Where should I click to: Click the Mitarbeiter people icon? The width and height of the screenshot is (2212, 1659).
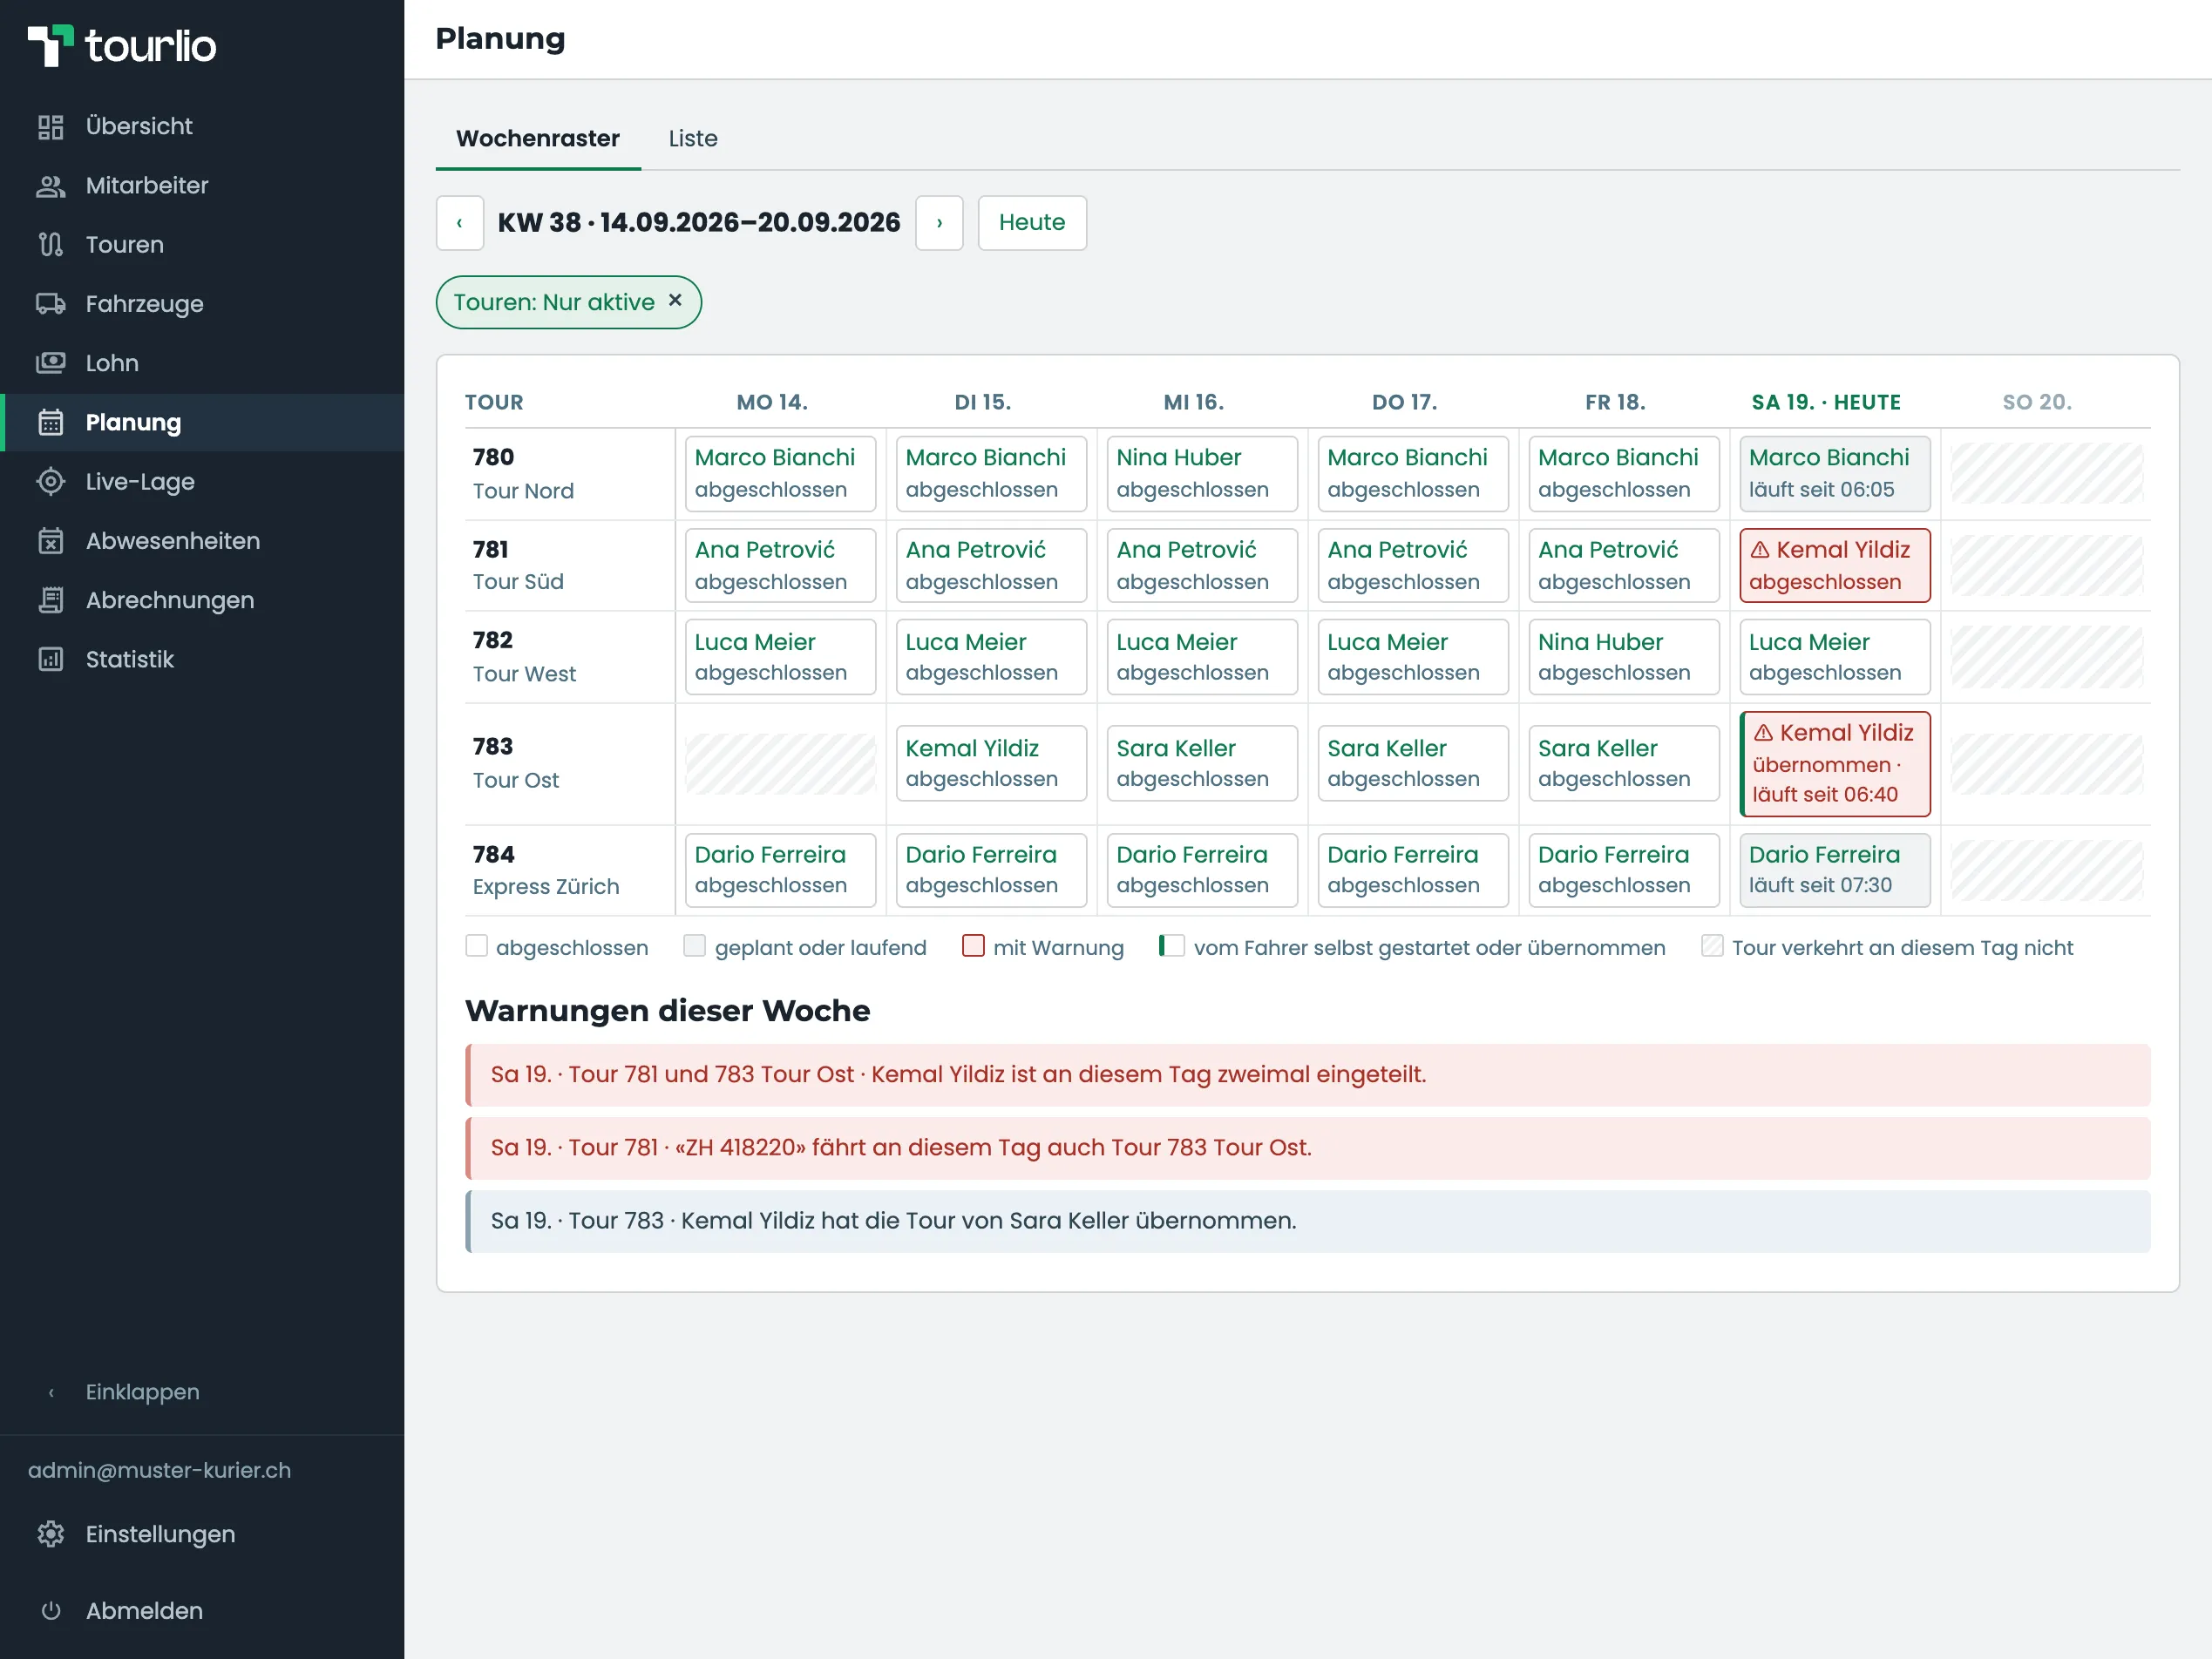pos(50,186)
